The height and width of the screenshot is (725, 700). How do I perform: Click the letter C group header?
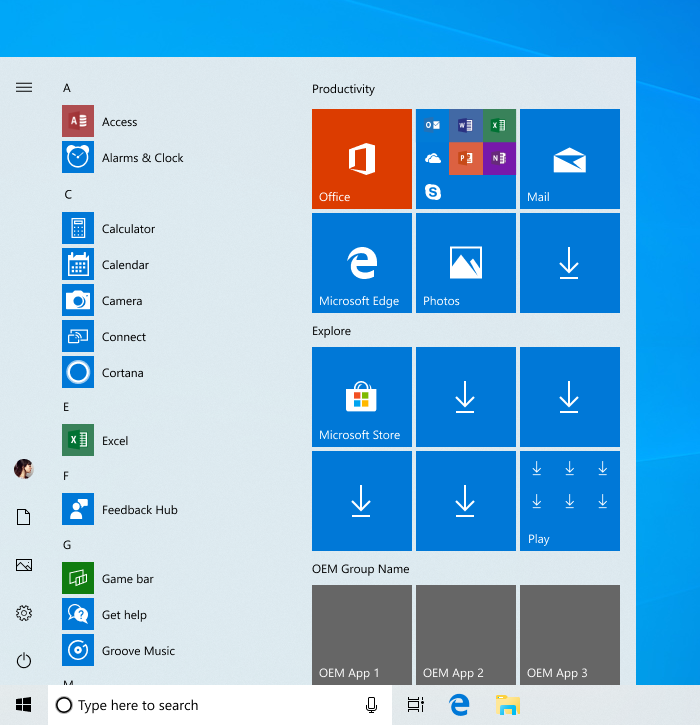pos(68,194)
